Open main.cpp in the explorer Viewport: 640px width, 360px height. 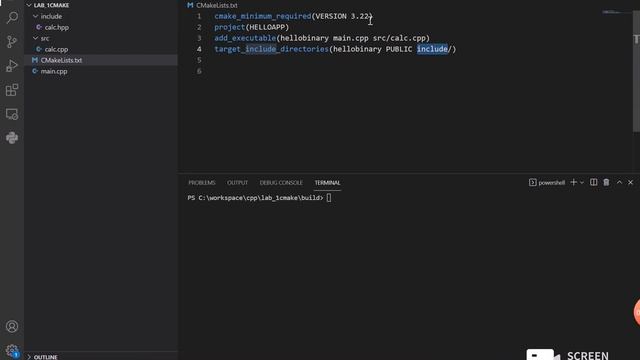(x=53, y=71)
